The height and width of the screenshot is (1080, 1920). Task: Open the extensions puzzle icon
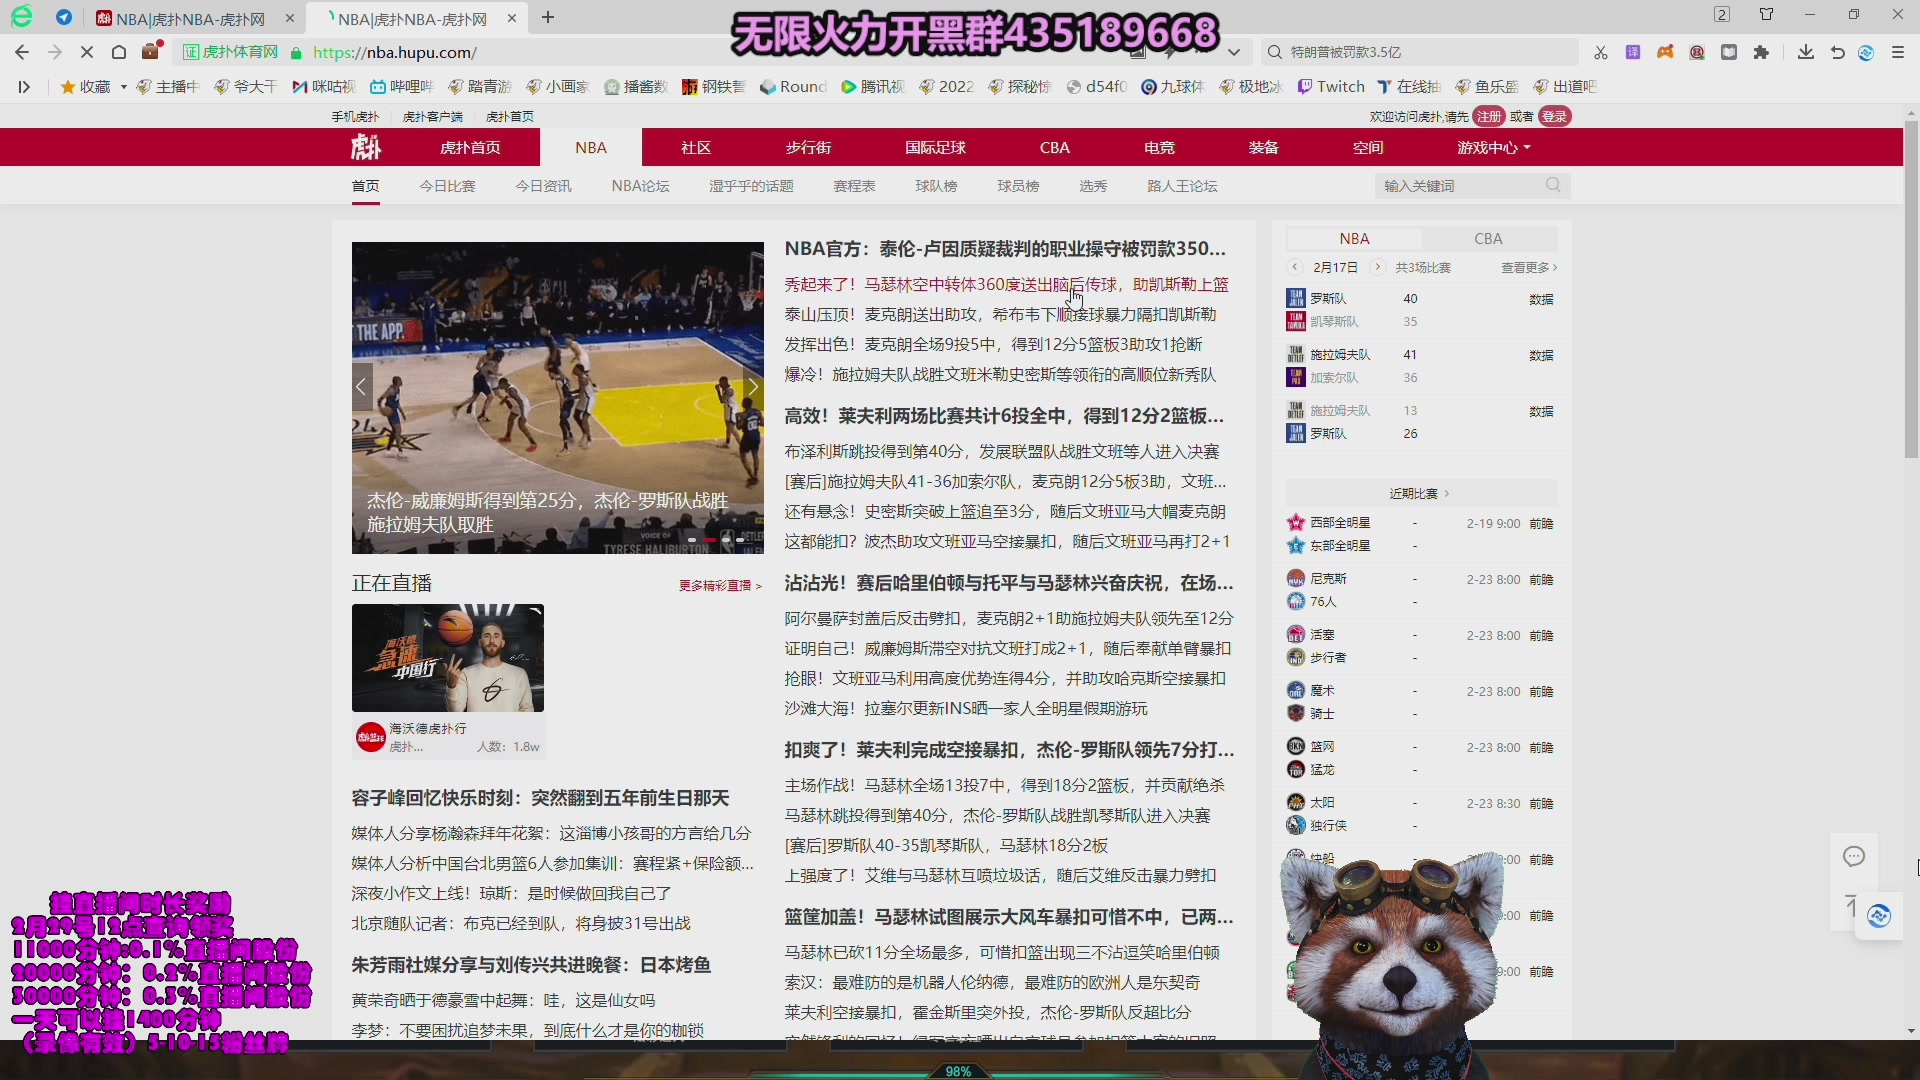click(x=1761, y=52)
